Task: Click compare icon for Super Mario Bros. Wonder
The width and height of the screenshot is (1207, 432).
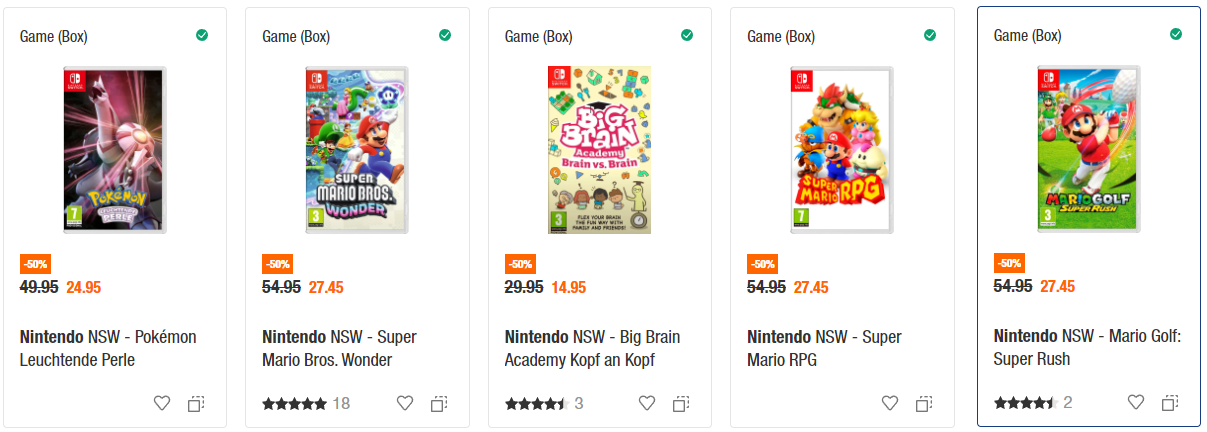Action: (x=439, y=404)
